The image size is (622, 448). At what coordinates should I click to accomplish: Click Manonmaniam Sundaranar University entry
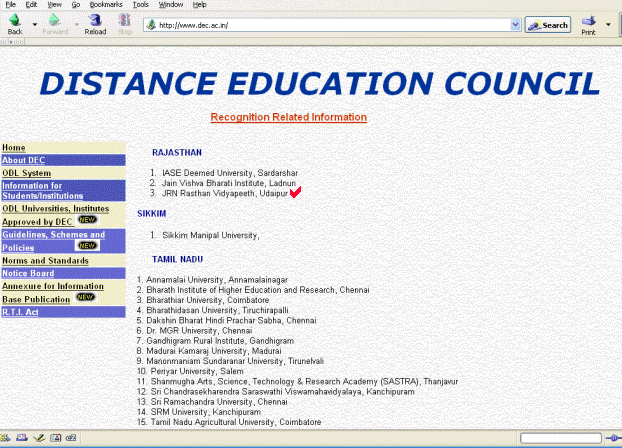click(235, 361)
